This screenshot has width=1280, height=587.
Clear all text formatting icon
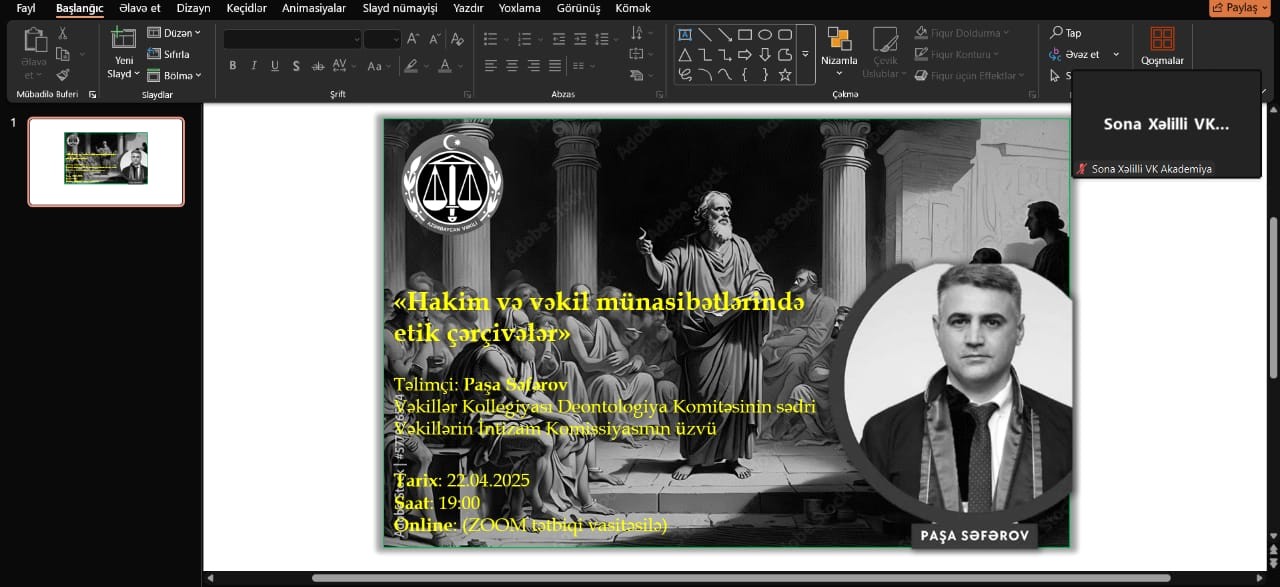coord(457,39)
